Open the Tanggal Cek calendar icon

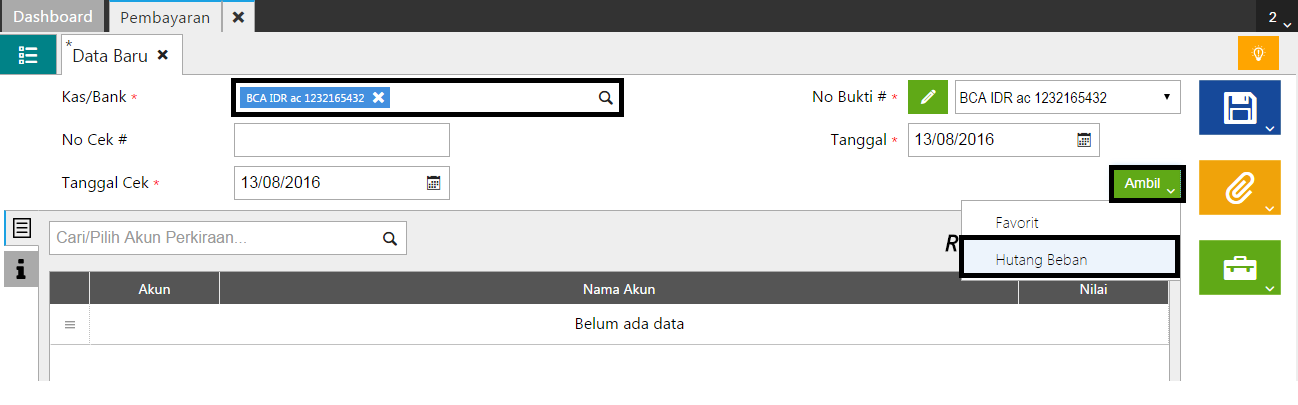coord(433,183)
